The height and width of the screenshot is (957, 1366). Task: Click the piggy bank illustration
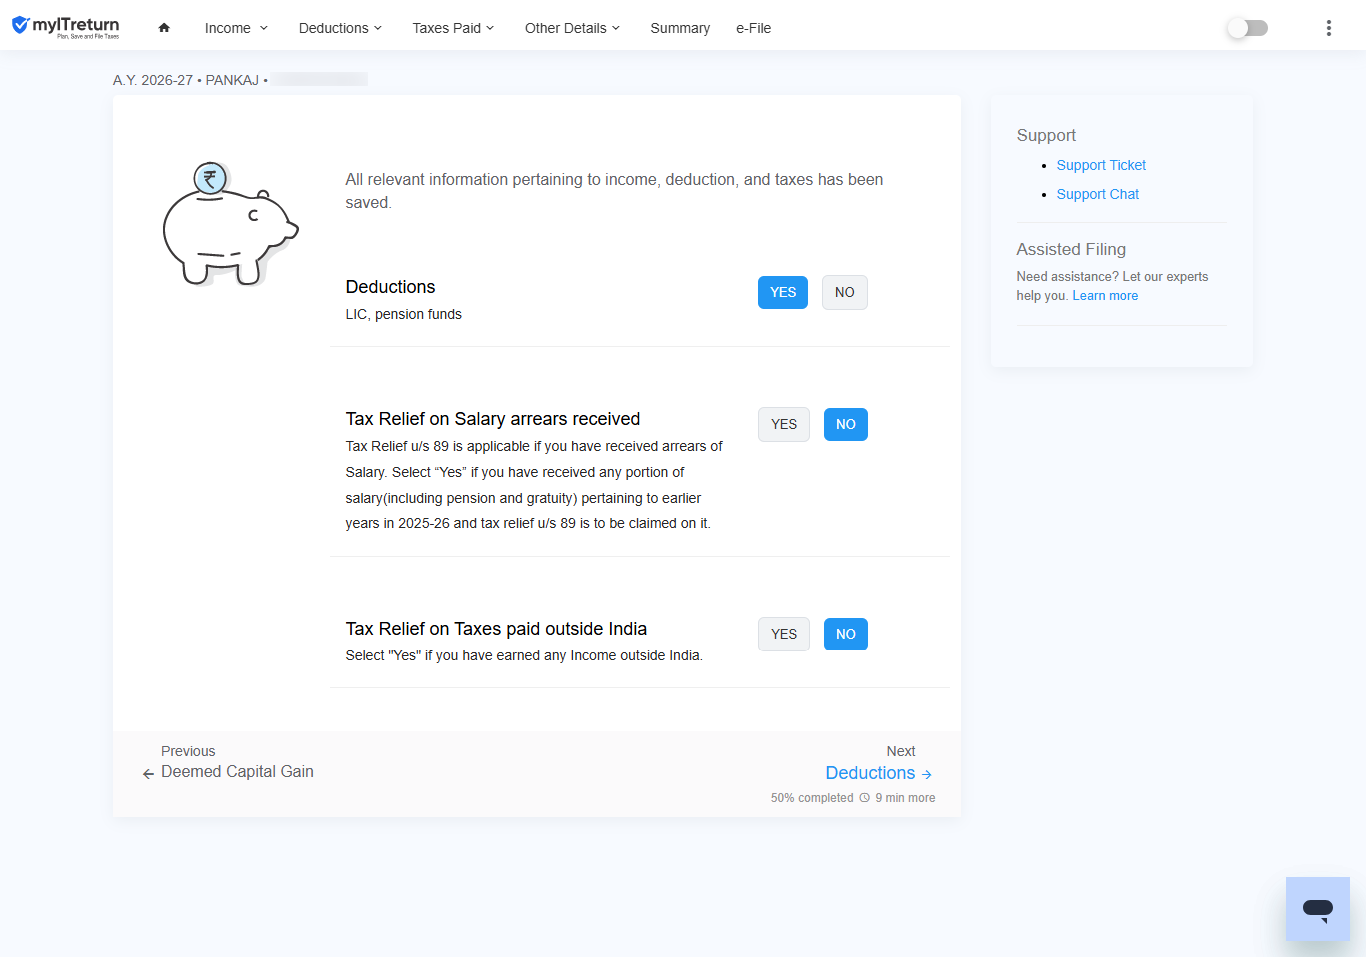231,224
